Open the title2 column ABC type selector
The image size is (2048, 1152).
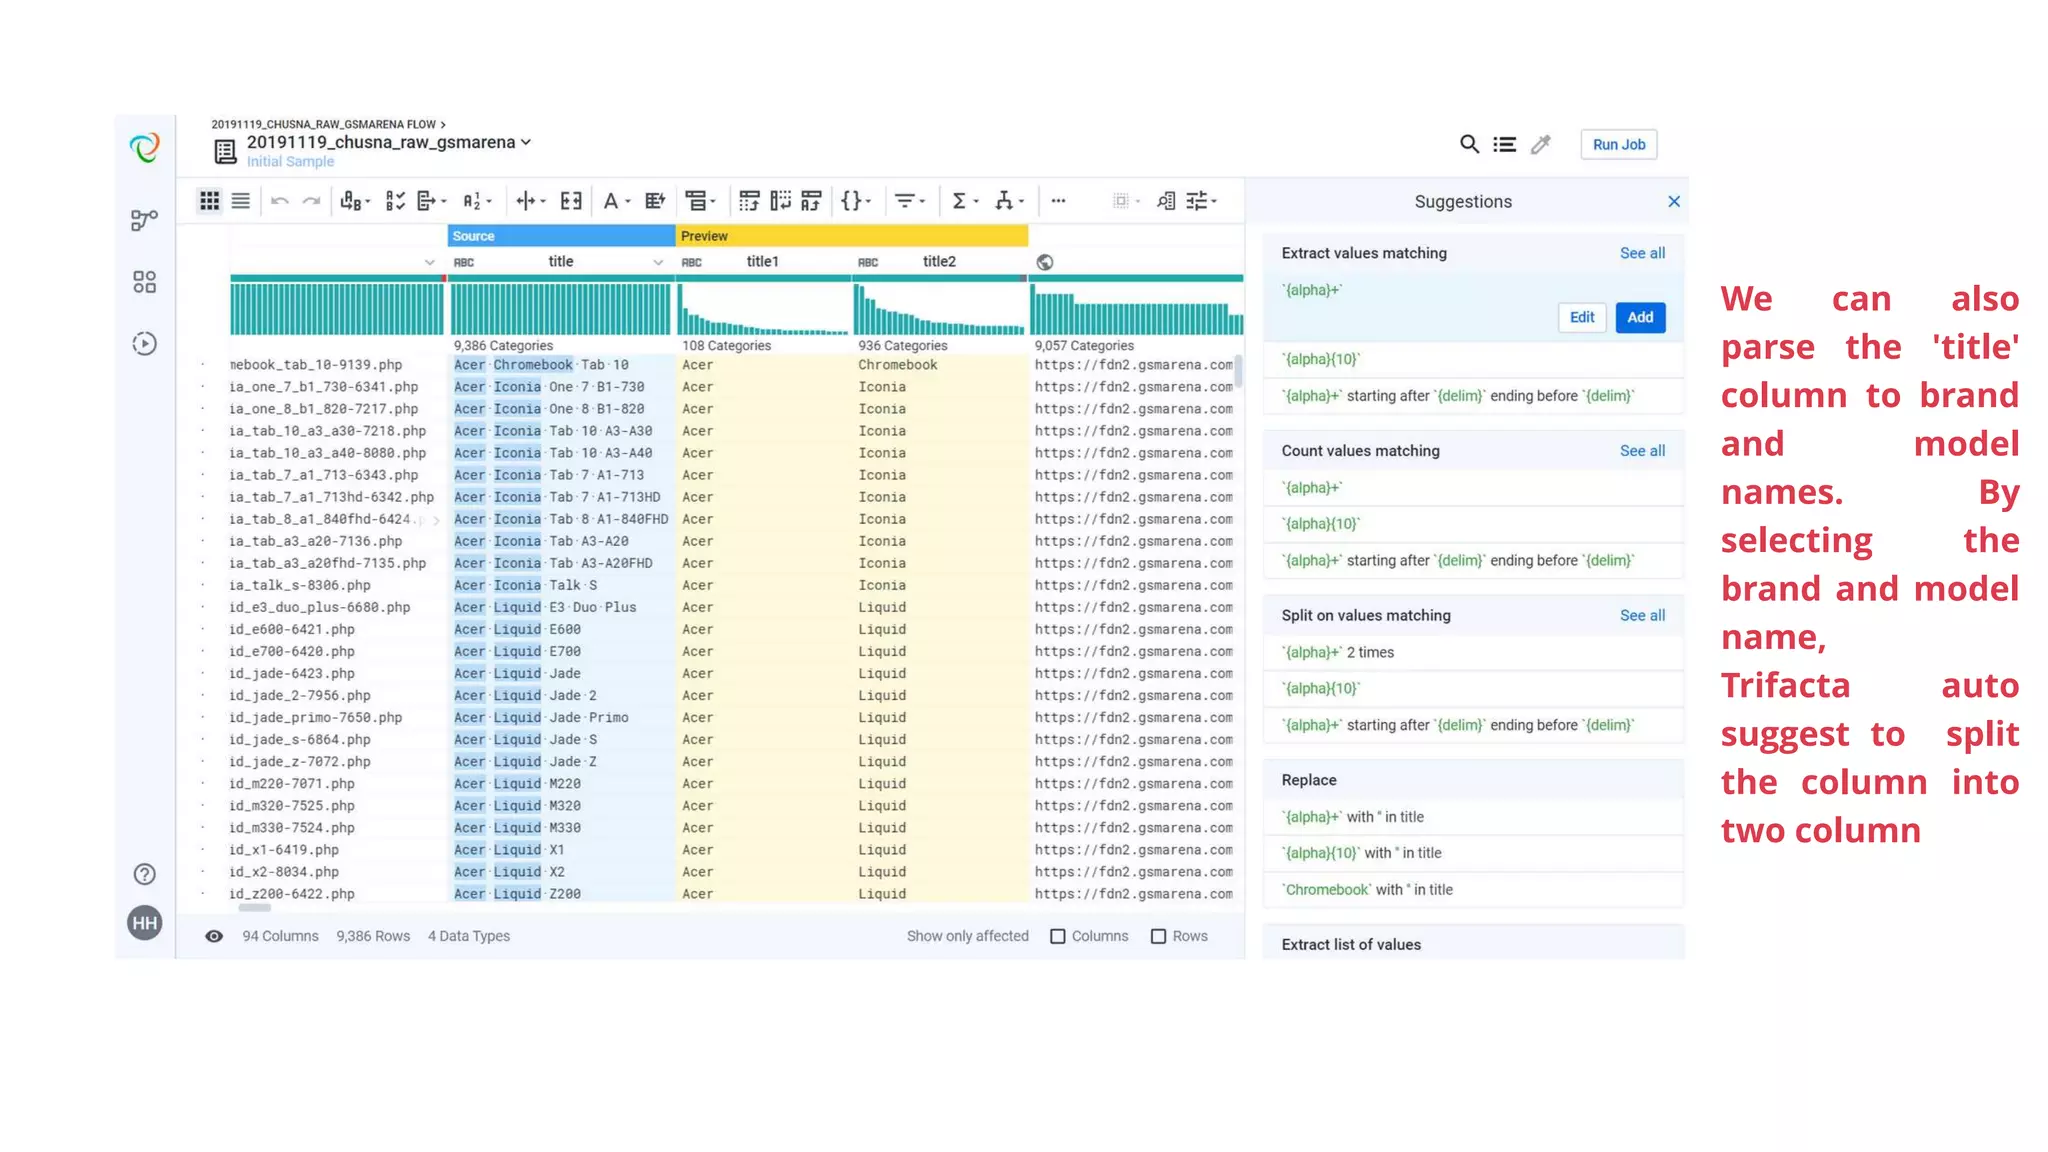[868, 262]
